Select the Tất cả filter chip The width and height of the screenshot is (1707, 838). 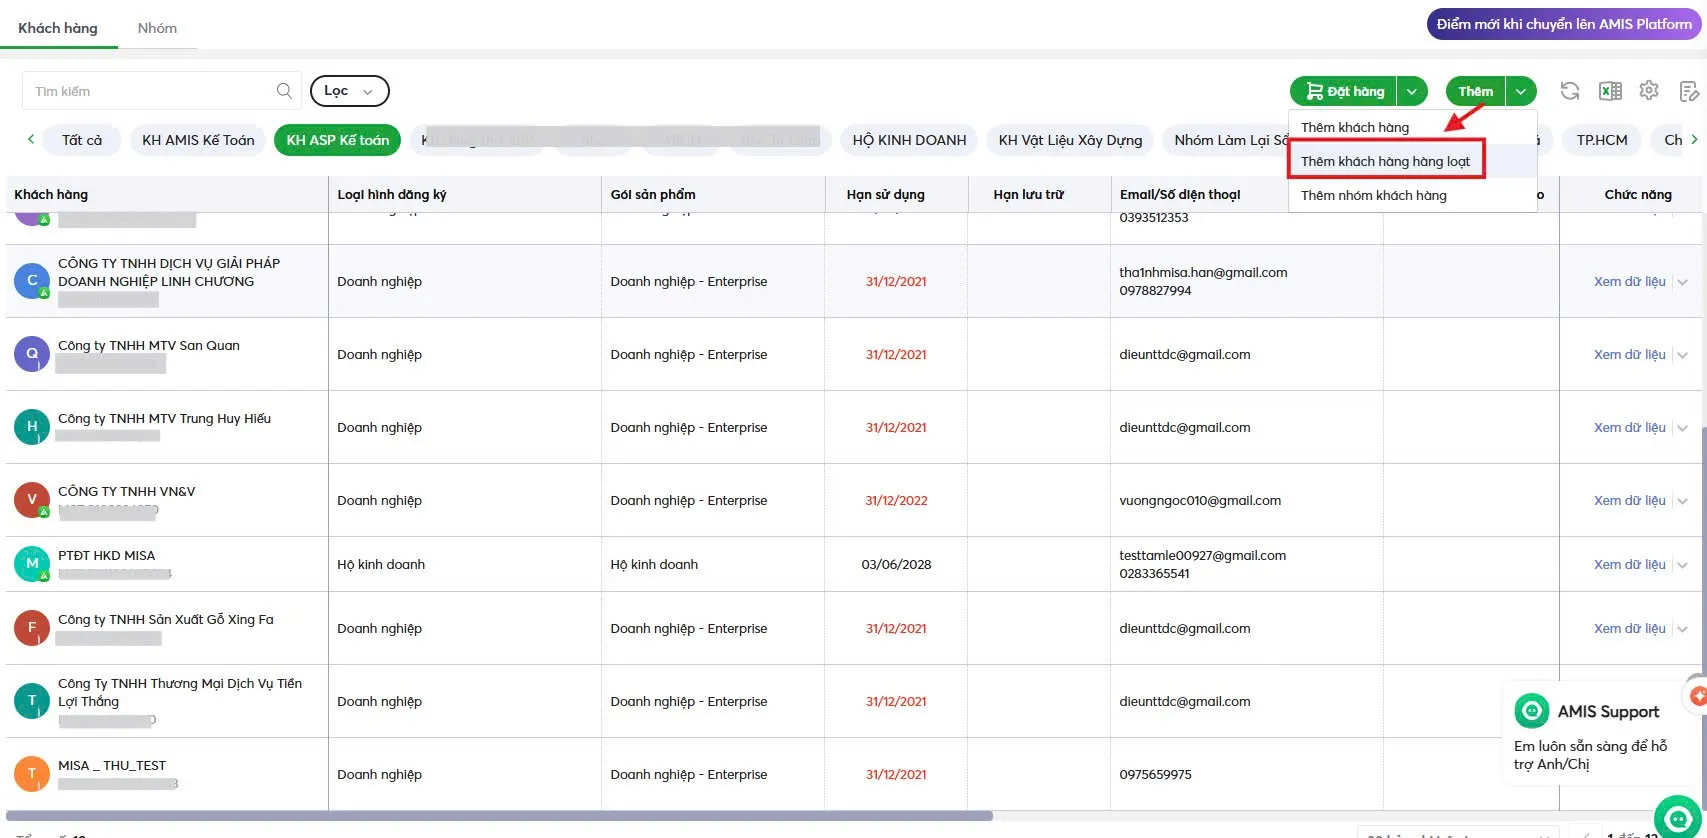(x=82, y=140)
